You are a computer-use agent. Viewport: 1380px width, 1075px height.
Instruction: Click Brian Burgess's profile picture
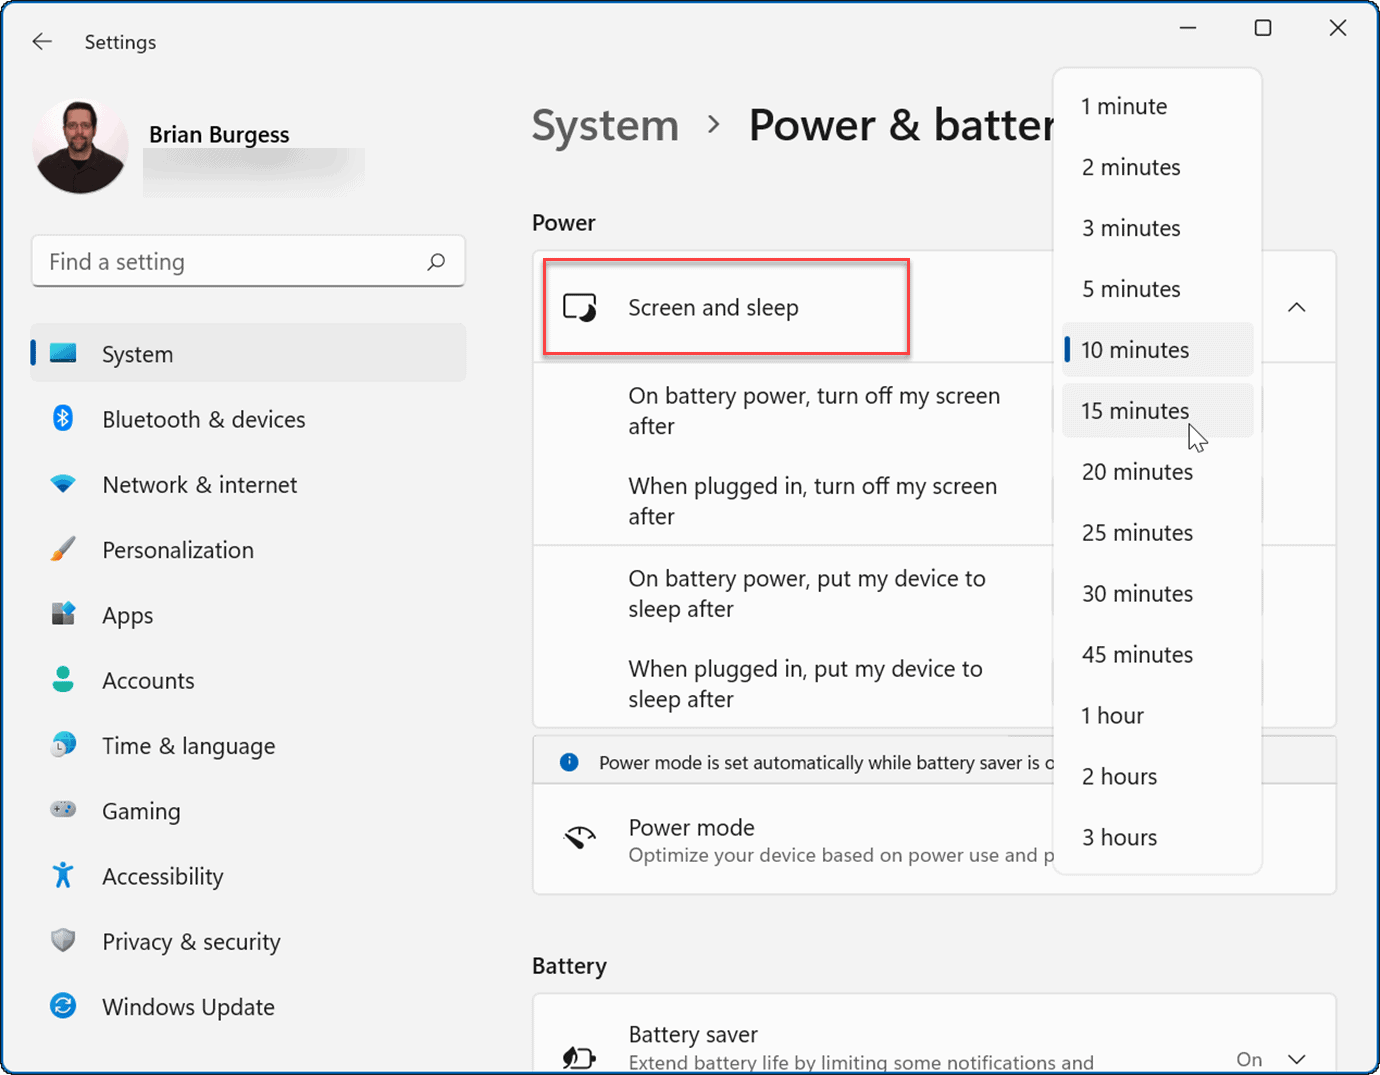pyautogui.click(x=80, y=146)
